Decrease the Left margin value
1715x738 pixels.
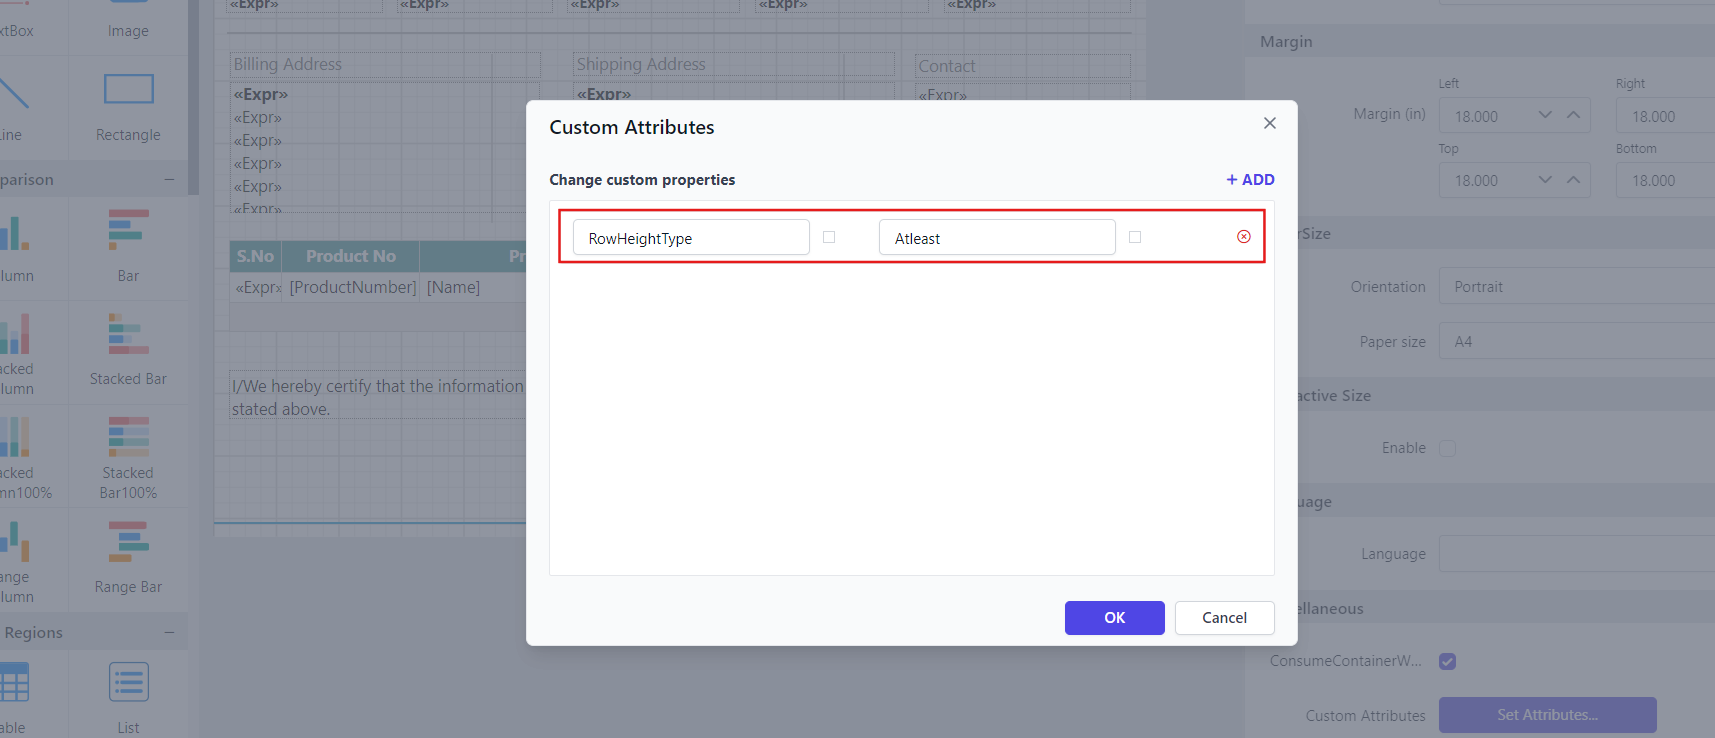coord(1545,116)
